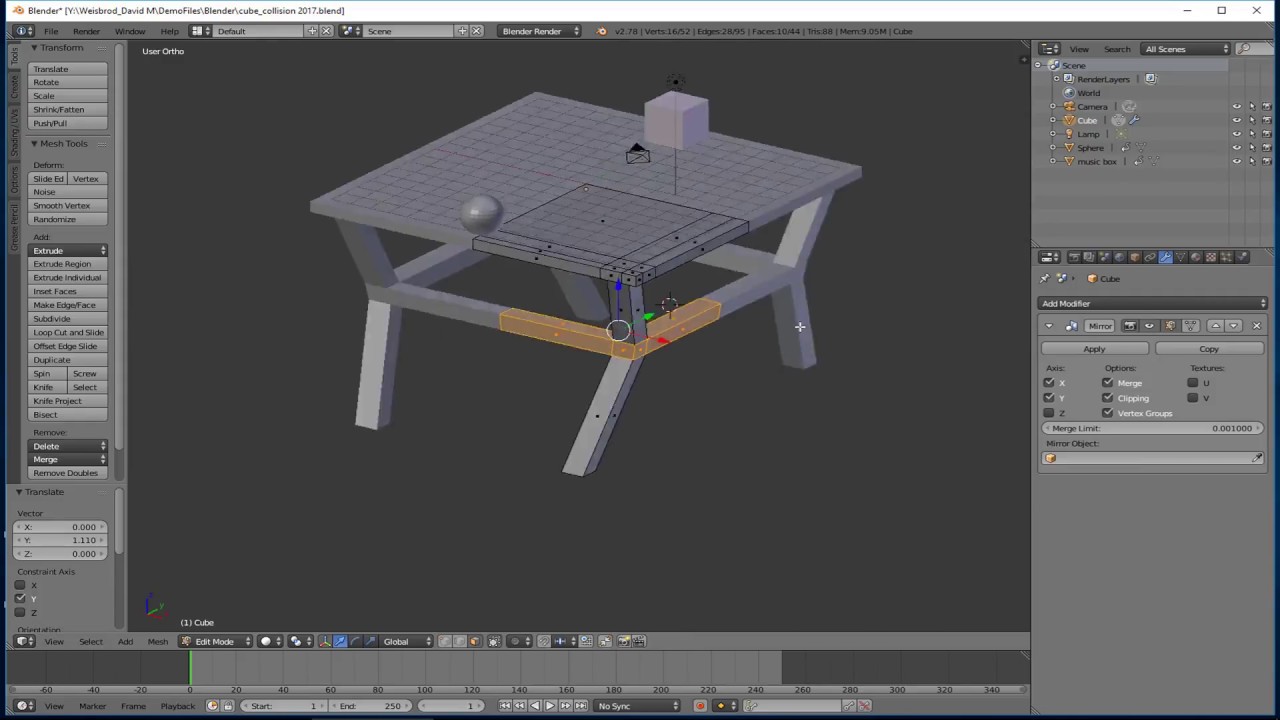Open the Scene properties tab
This screenshot has width=1280, height=720.
(1104, 257)
